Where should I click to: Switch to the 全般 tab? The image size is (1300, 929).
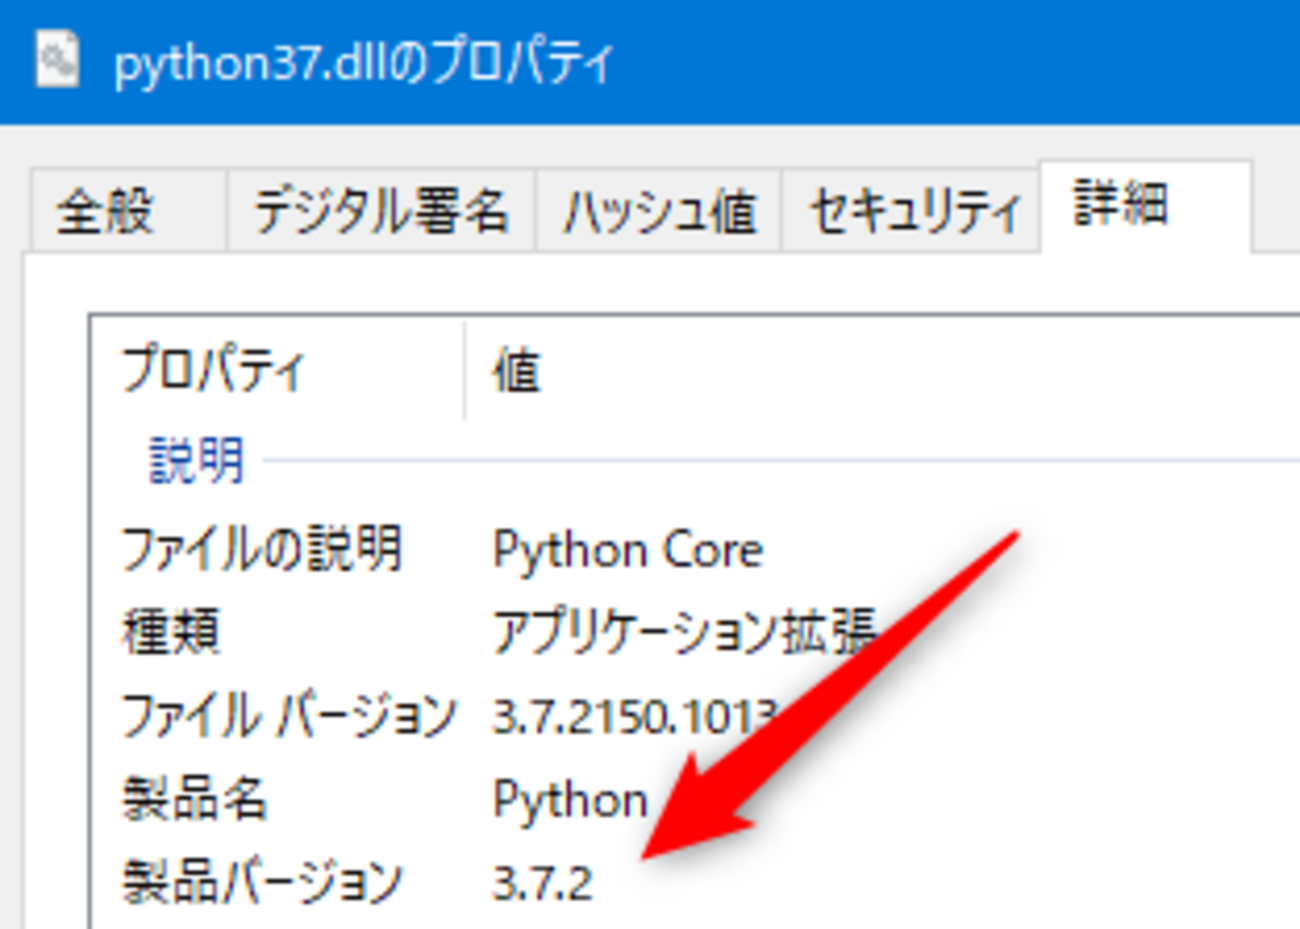(128, 210)
